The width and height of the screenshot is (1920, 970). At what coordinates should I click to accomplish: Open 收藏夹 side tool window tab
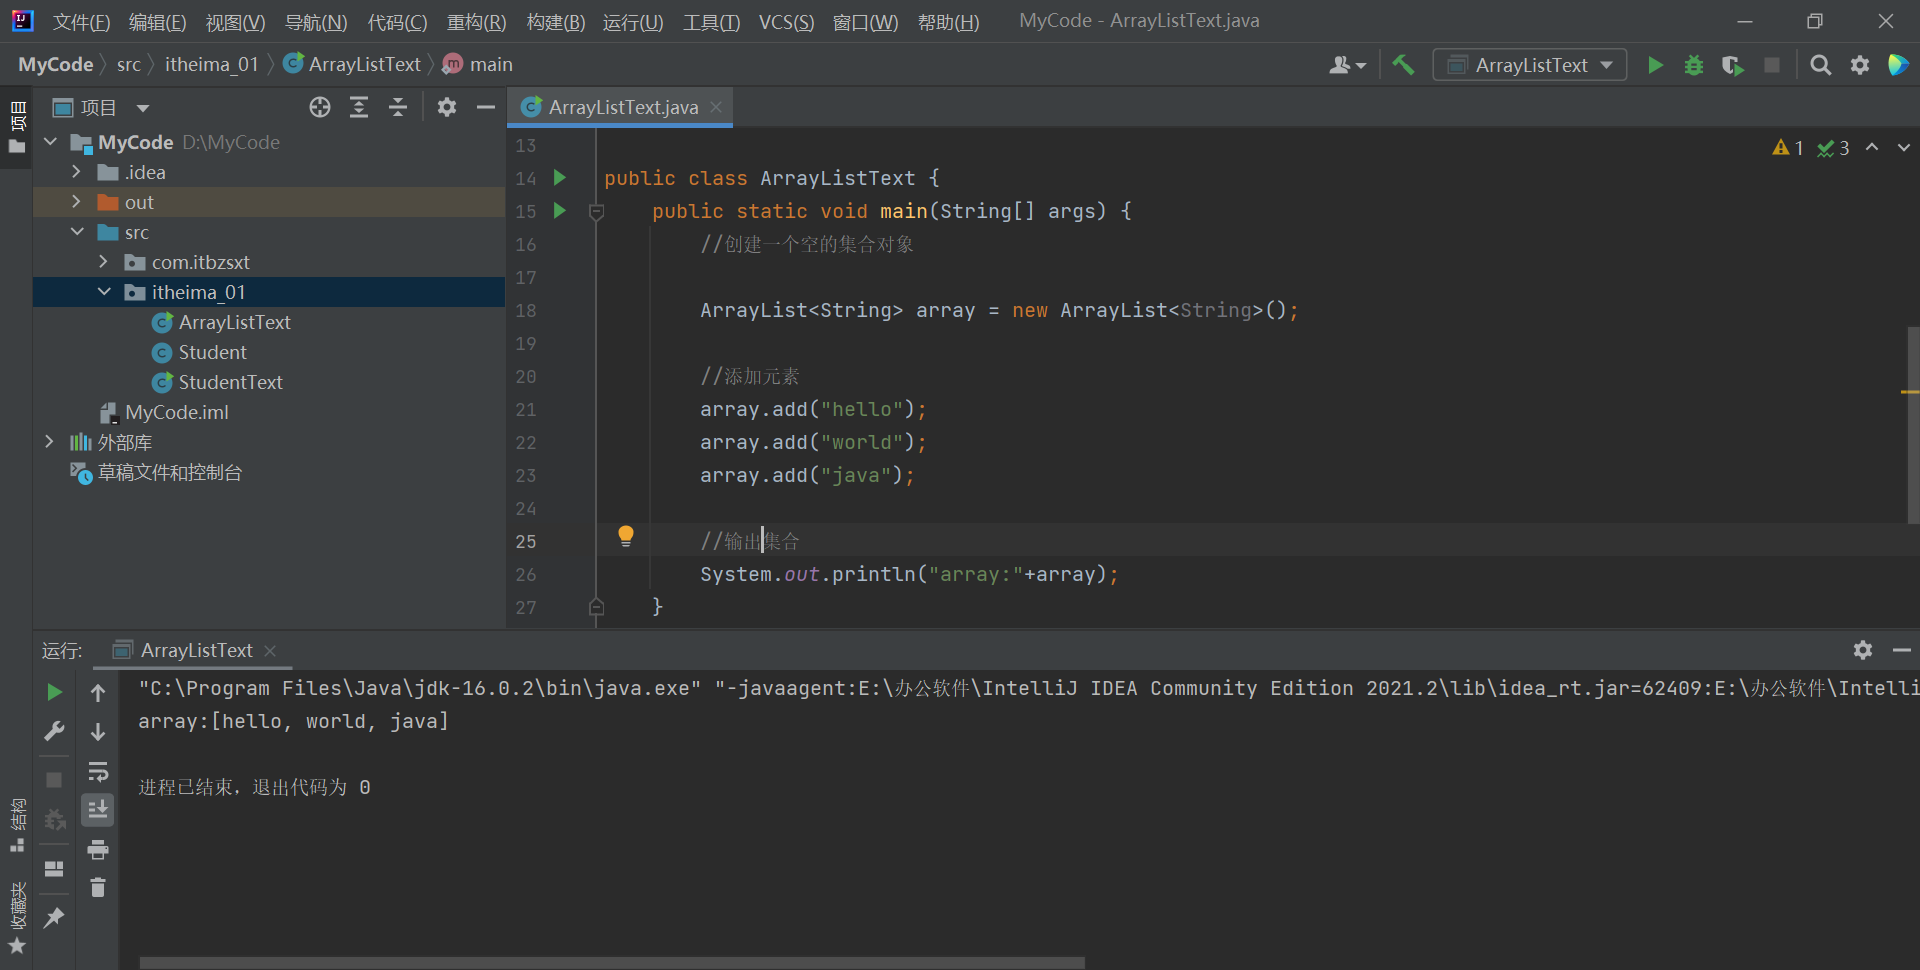point(17,917)
